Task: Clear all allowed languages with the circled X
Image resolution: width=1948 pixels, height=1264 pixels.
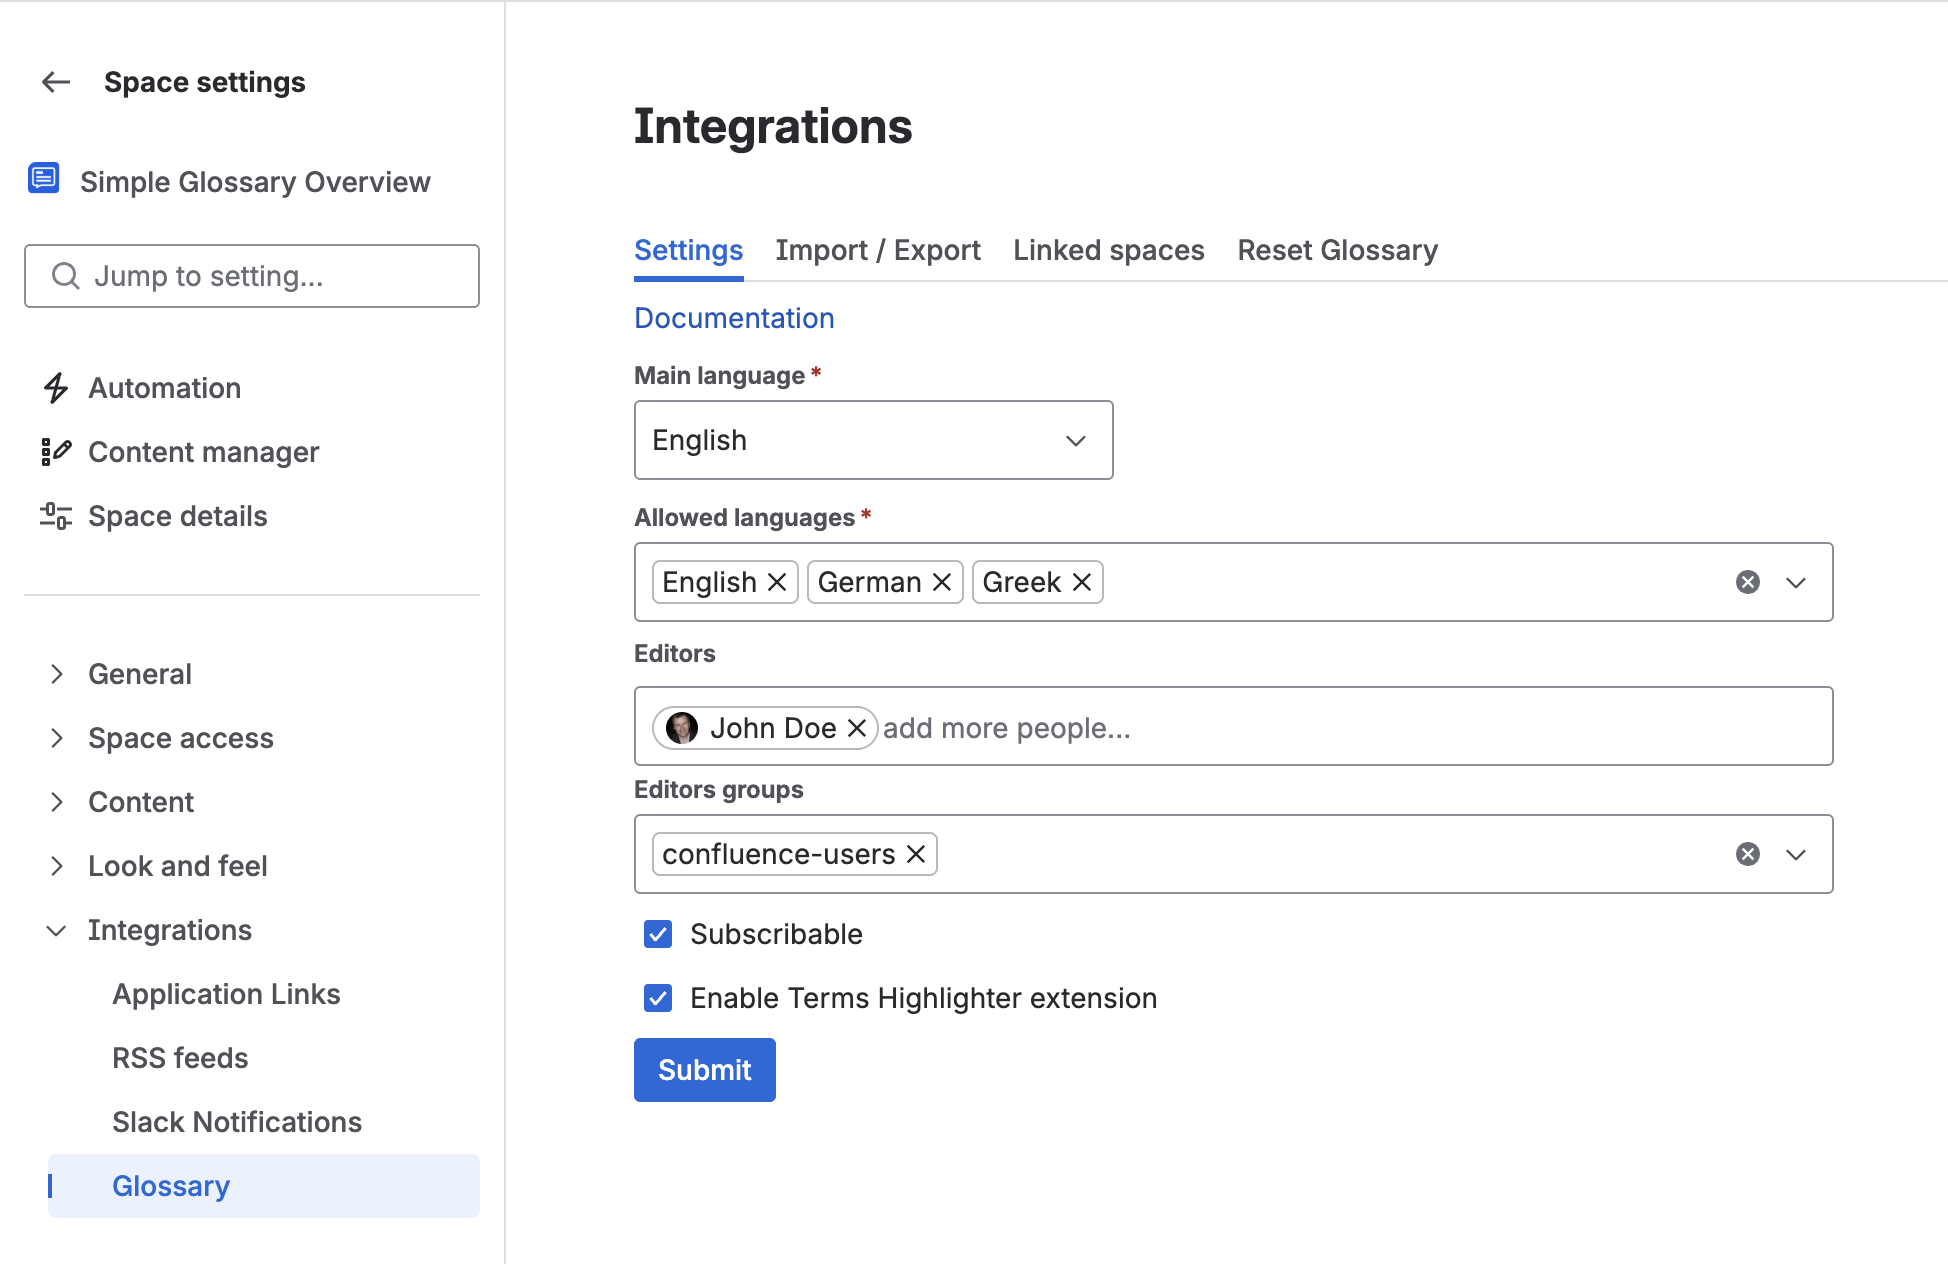Action: [1748, 582]
